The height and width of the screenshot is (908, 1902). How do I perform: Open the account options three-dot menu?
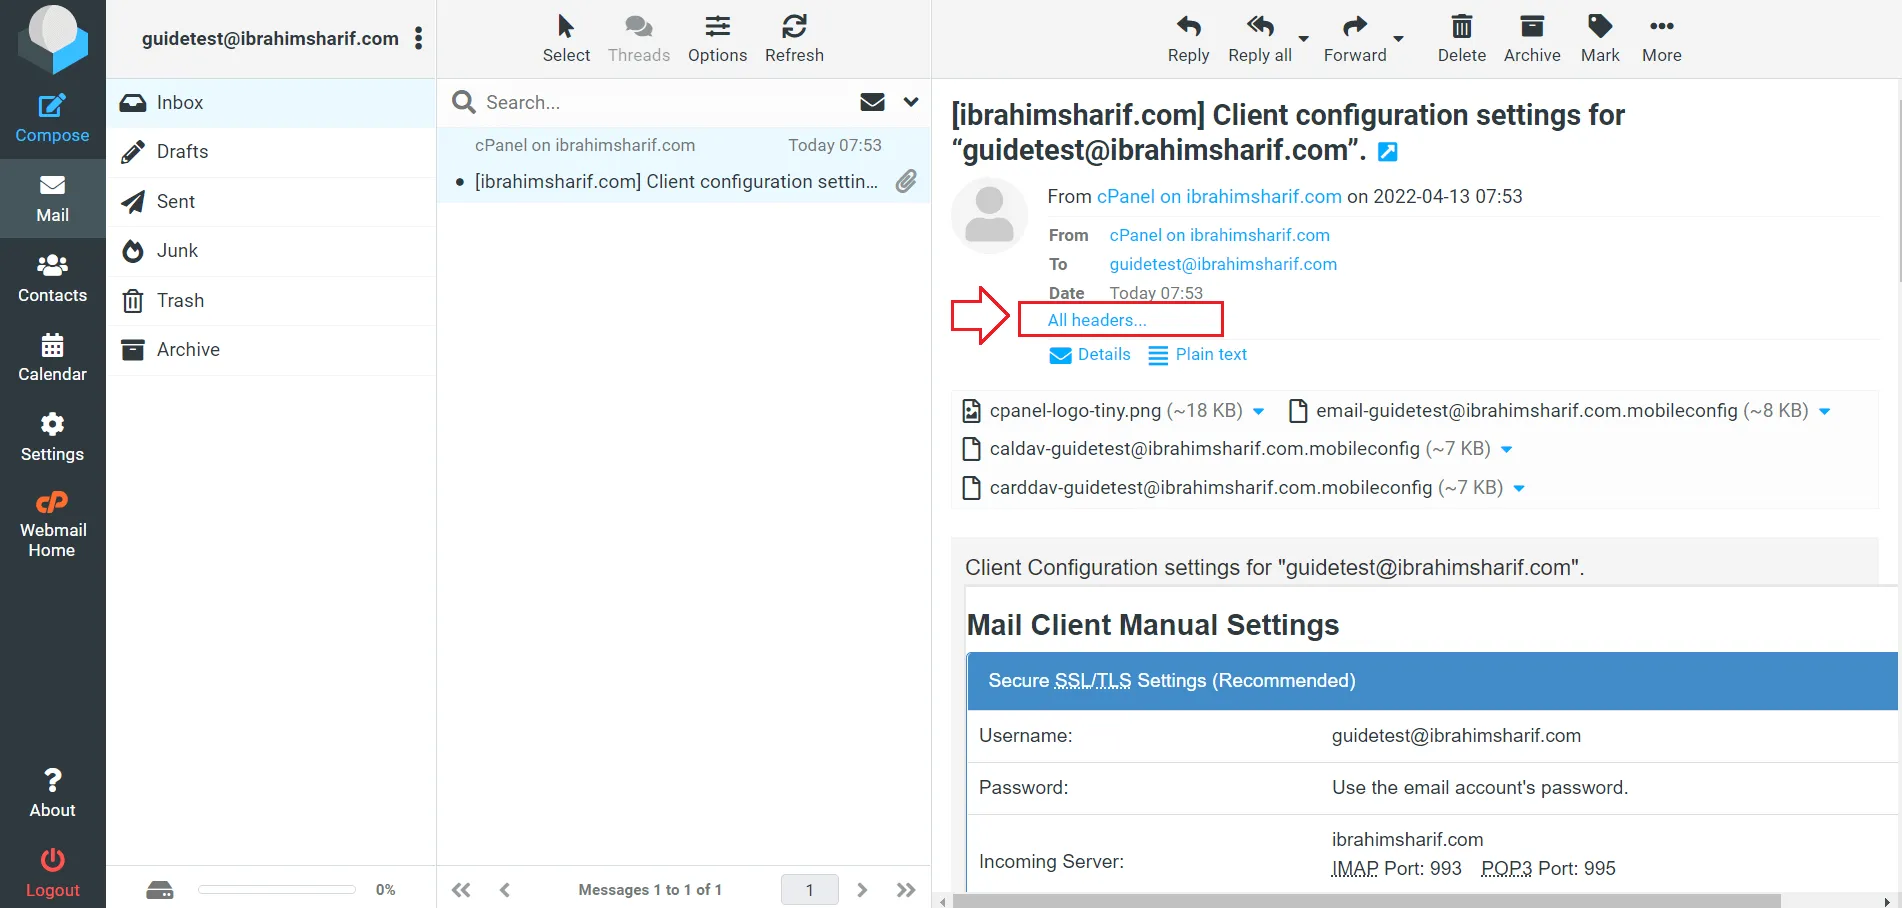[418, 38]
